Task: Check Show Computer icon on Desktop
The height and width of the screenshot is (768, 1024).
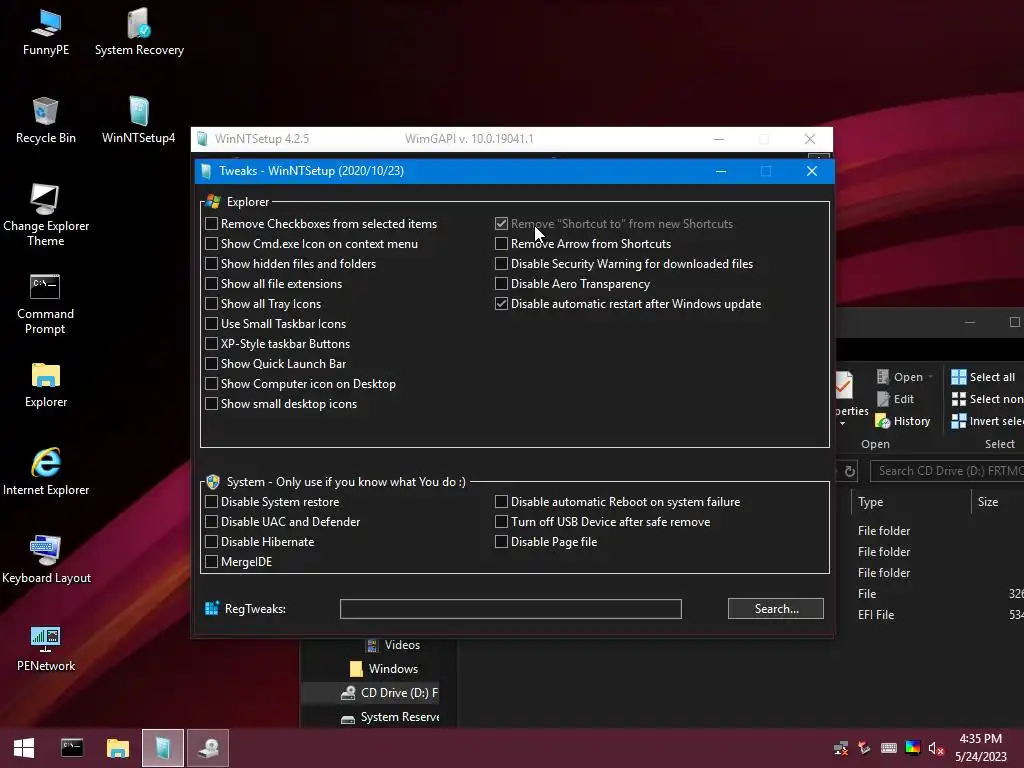Action: pyautogui.click(x=212, y=384)
